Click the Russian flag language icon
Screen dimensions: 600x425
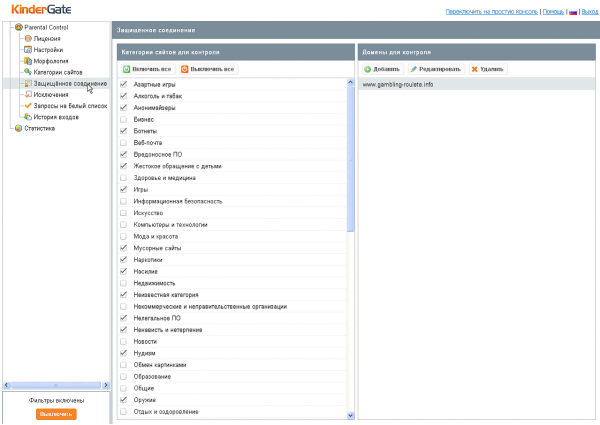pos(573,12)
